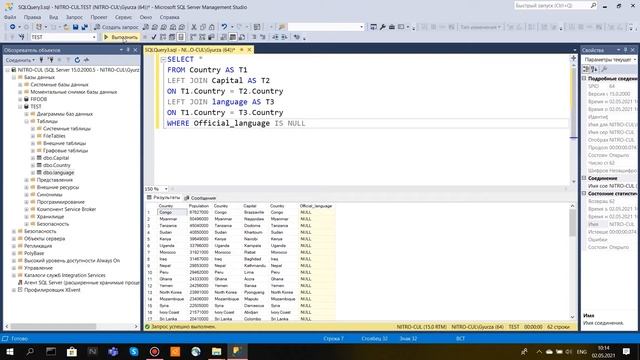Open File Explorer from the taskbar
Image resolution: width=640 pixels, height=360 pixels.
tap(216, 351)
